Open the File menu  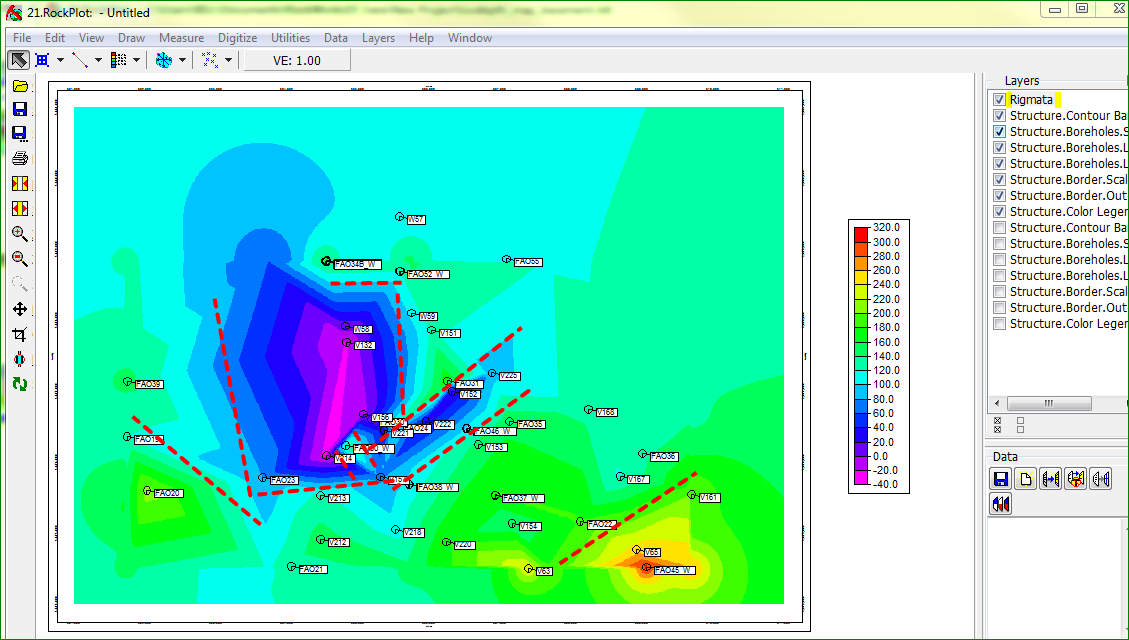[22, 37]
